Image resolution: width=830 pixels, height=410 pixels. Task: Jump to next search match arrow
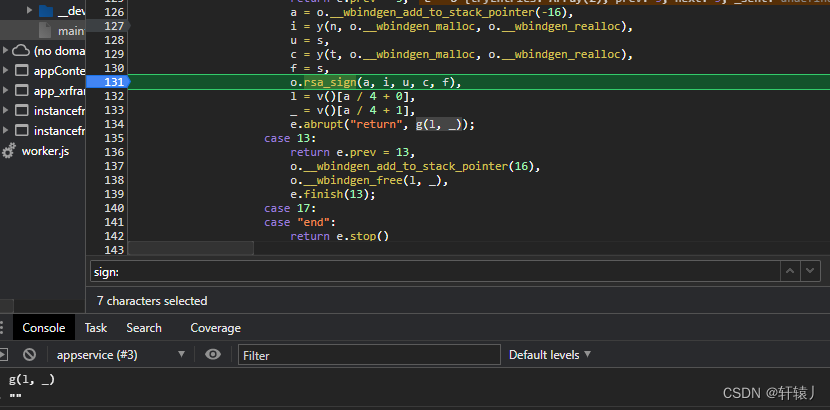(810, 271)
